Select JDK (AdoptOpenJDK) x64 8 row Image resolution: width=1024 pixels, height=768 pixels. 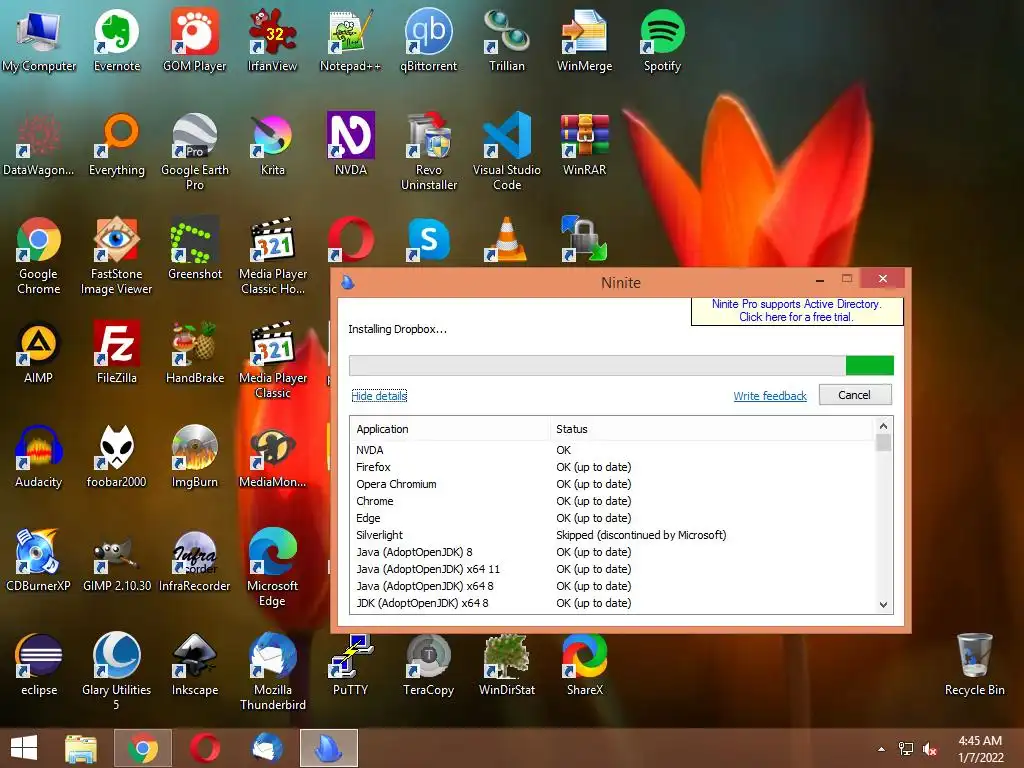click(613, 603)
